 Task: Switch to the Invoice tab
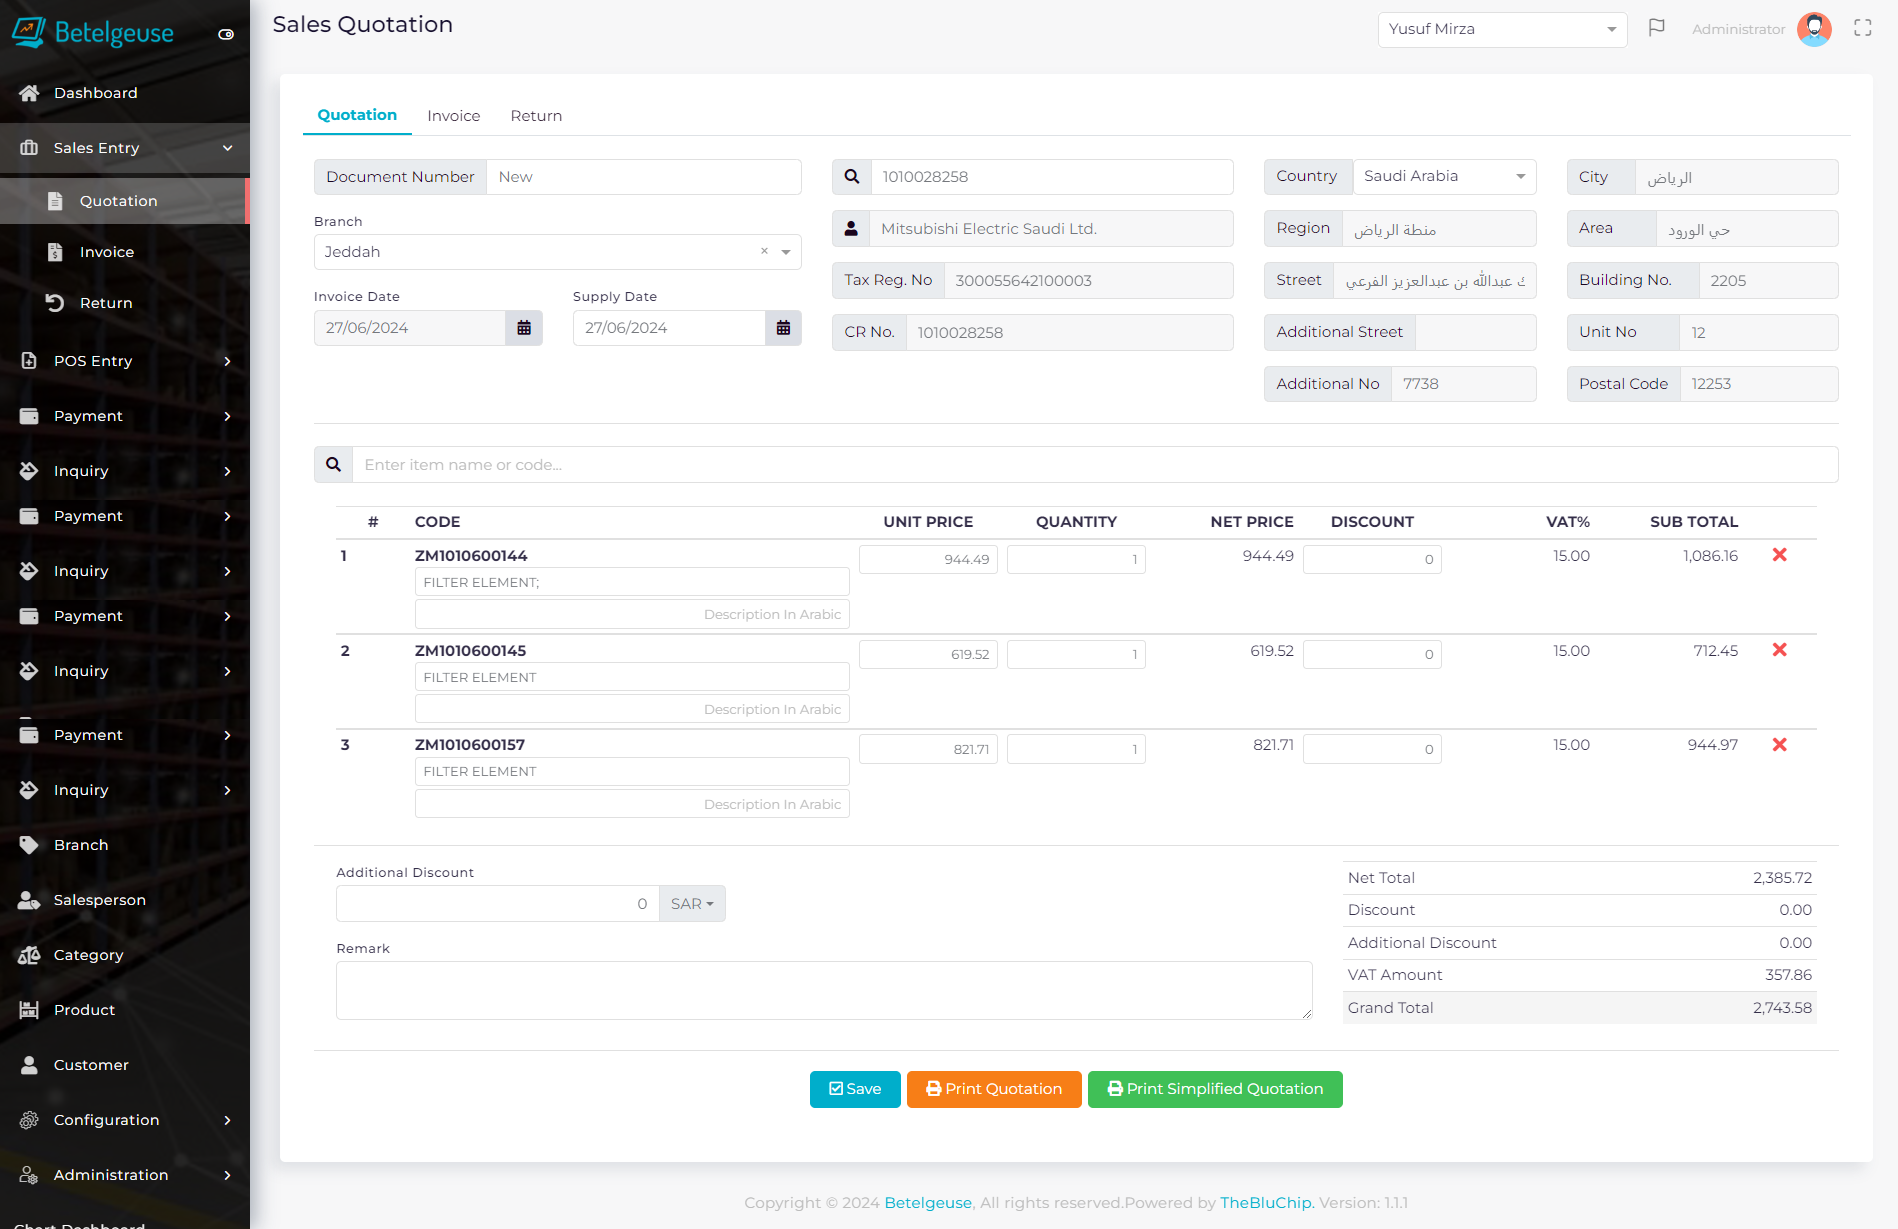coord(453,116)
